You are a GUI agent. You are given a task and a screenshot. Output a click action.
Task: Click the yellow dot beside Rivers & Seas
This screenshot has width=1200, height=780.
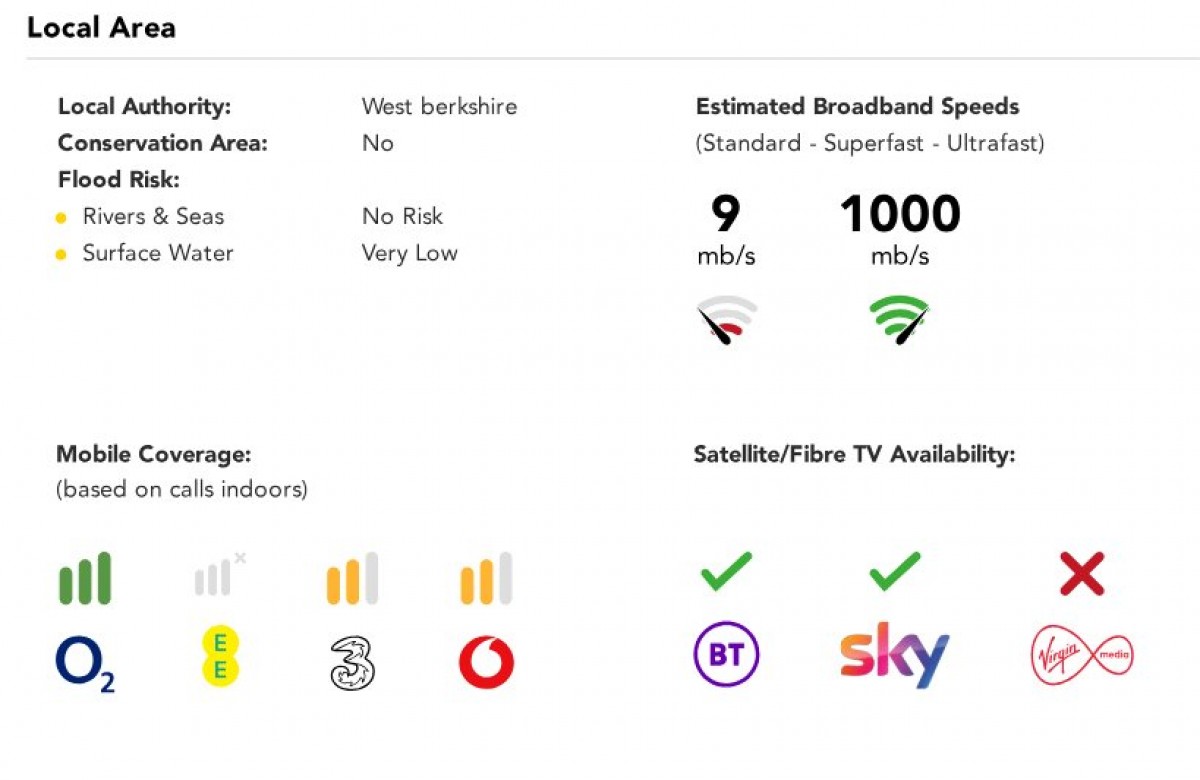click(61, 218)
